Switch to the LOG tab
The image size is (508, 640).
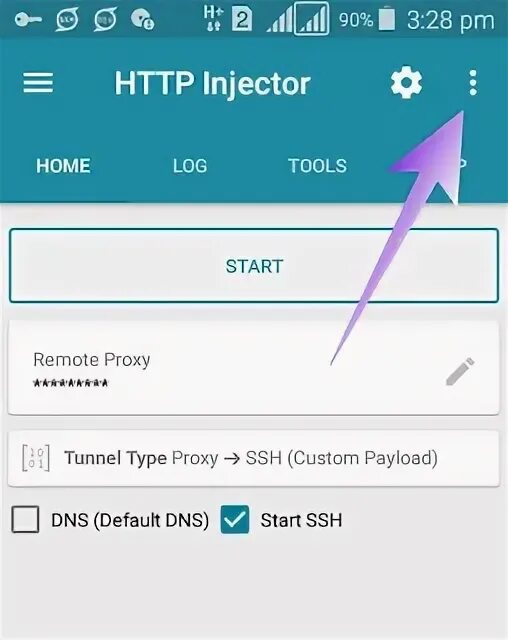pos(190,166)
